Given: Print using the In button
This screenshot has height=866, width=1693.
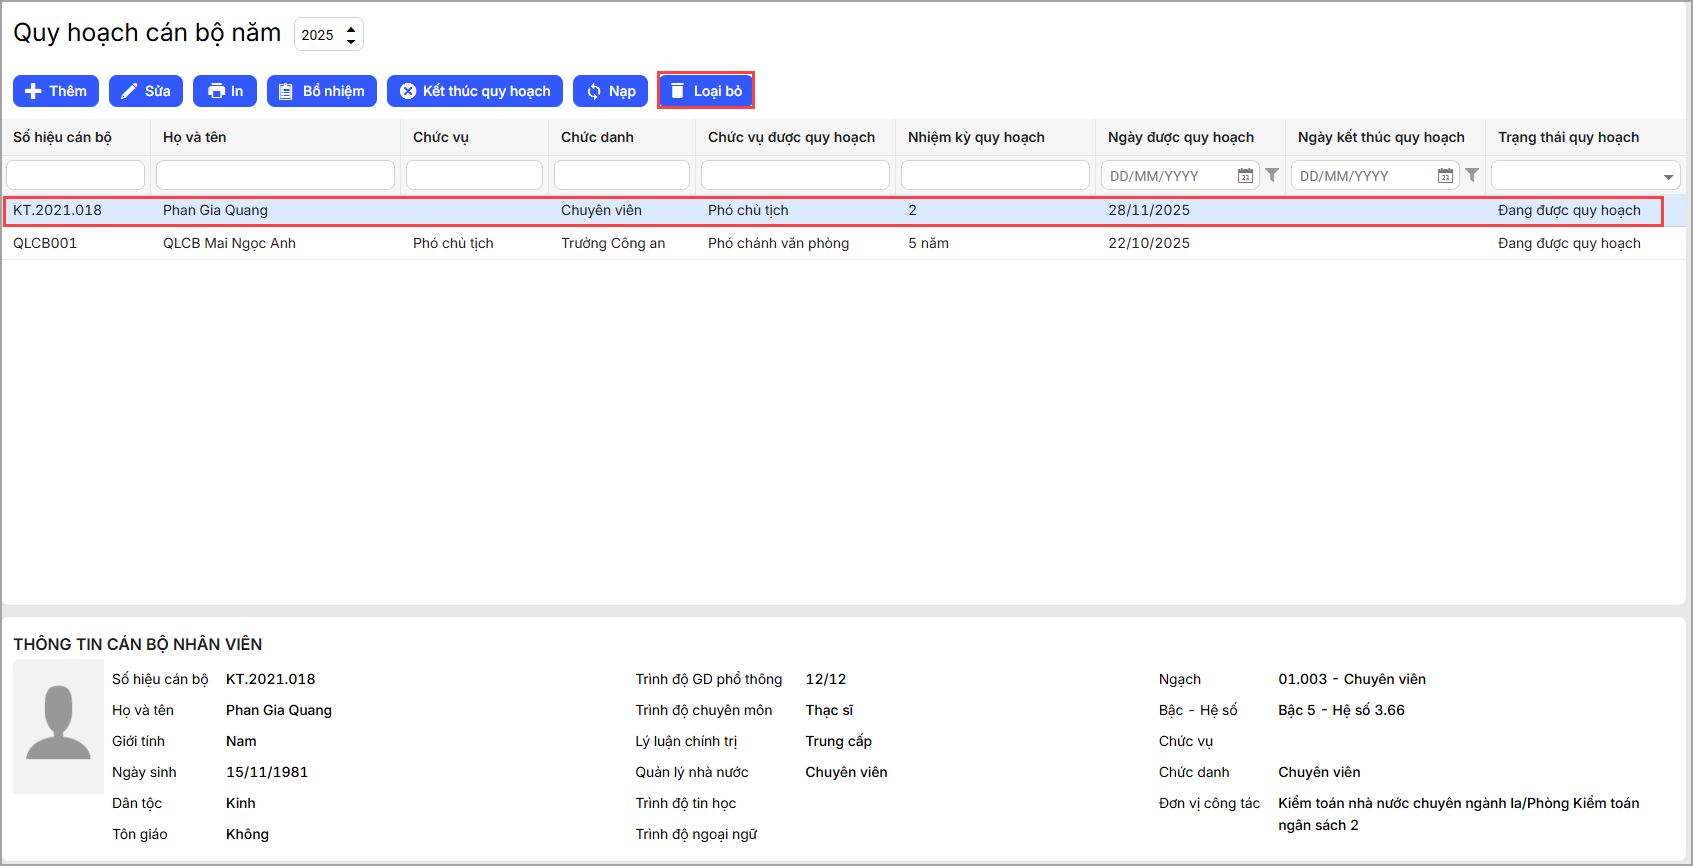Looking at the screenshot, I should (225, 91).
